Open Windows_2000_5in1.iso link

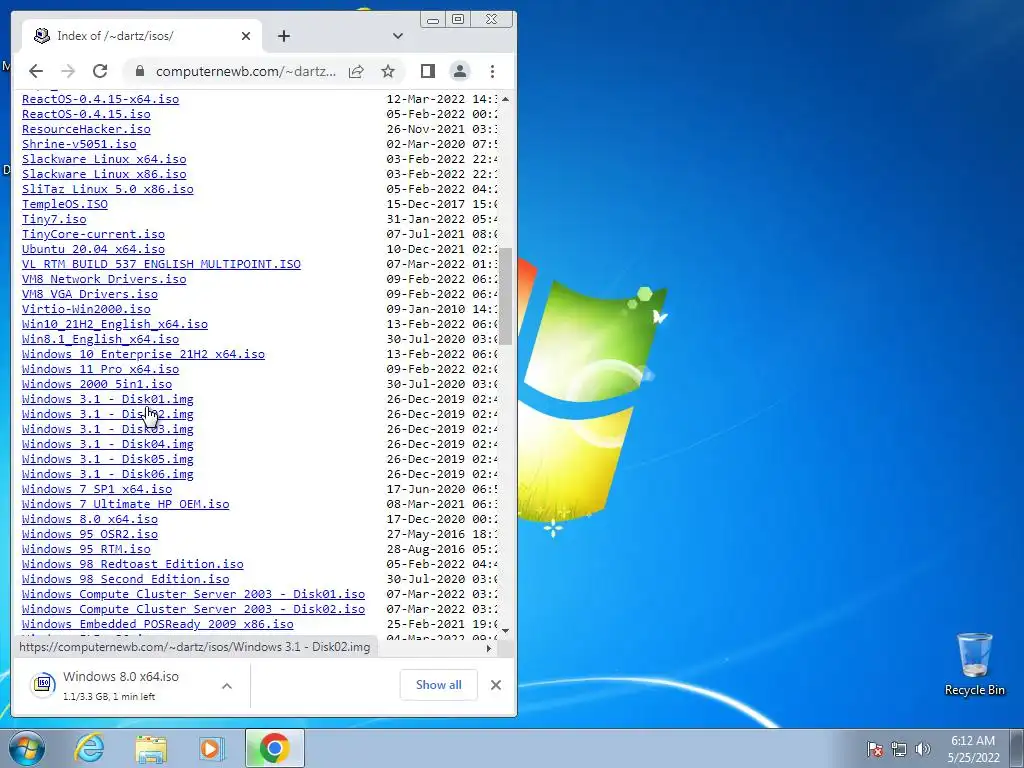tap(97, 385)
